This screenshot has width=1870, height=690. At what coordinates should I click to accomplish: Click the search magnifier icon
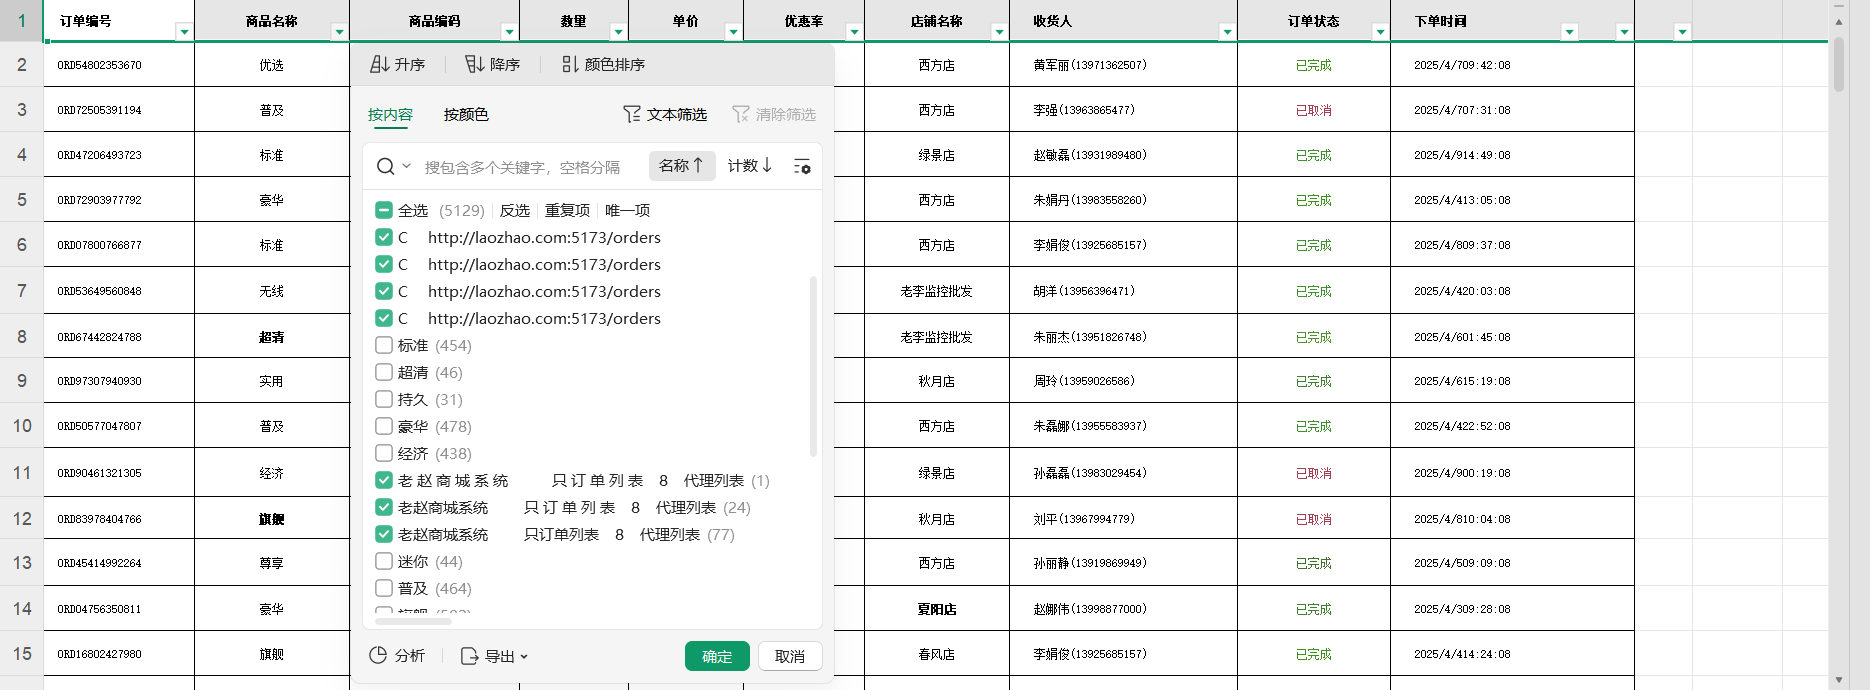coord(385,166)
